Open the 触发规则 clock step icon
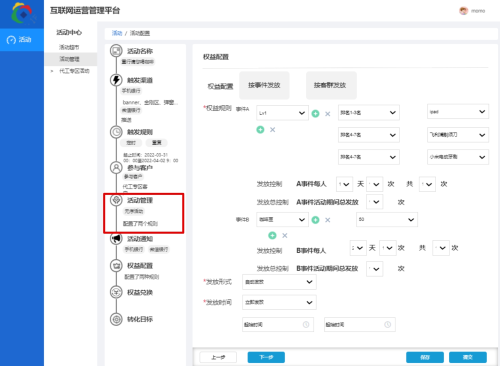This screenshot has width=500, height=366. point(116,132)
